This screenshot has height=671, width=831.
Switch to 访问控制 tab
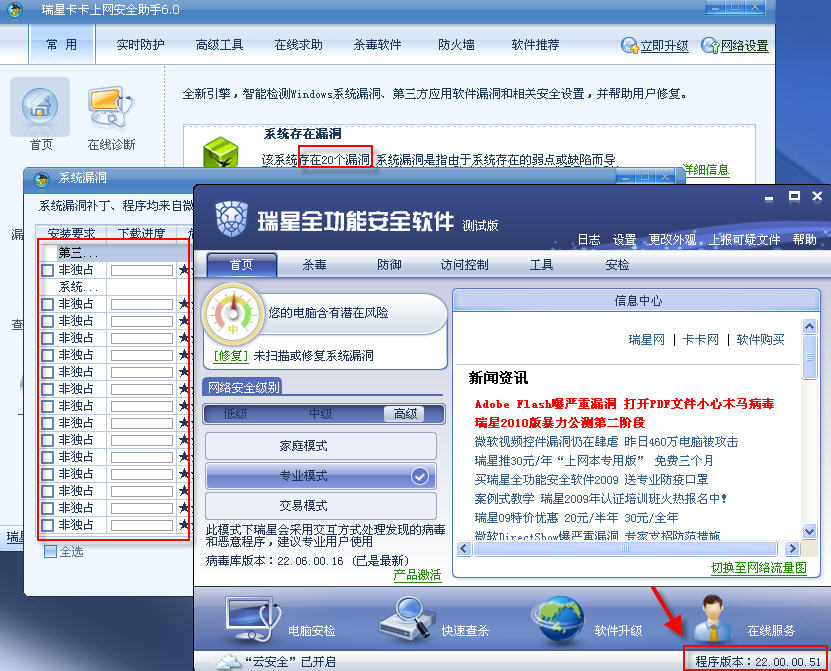(464, 264)
